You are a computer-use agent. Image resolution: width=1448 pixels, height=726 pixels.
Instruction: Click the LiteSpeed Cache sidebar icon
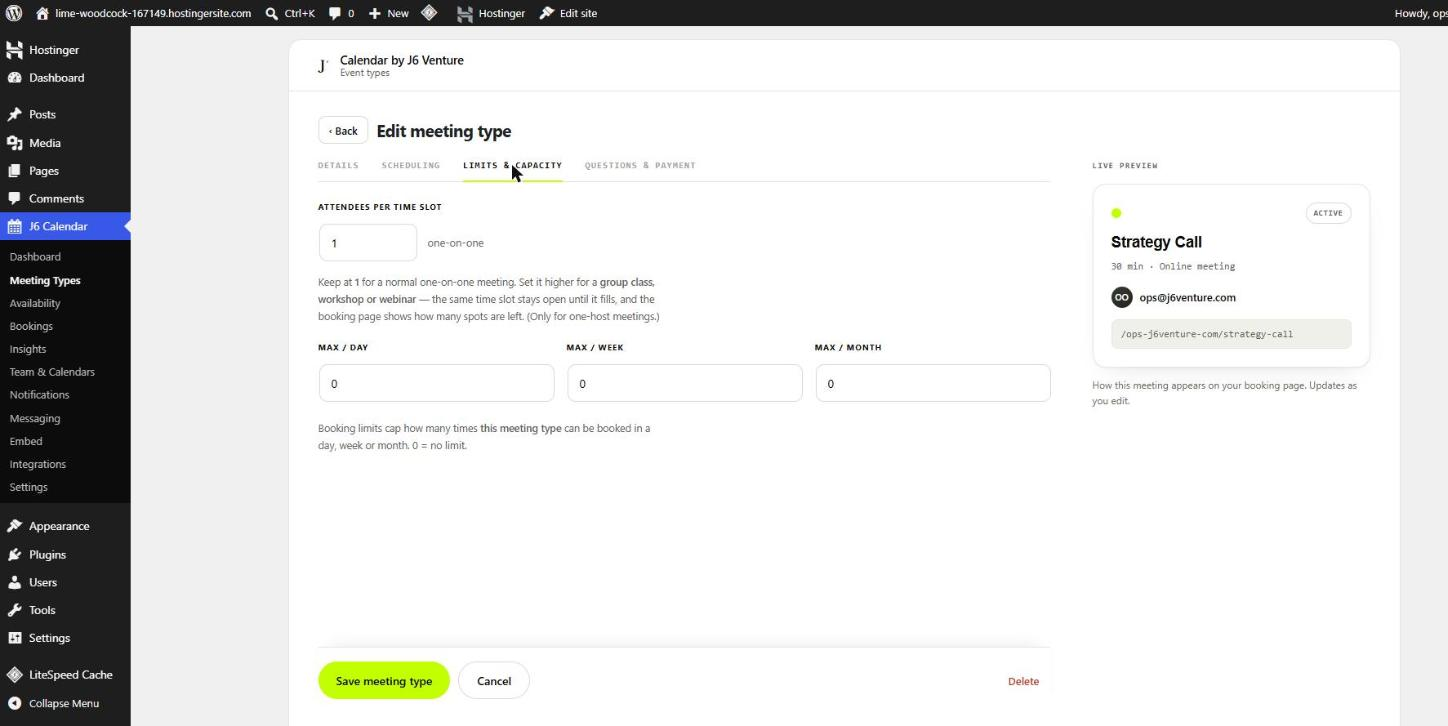pyautogui.click(x=15, y=674)
